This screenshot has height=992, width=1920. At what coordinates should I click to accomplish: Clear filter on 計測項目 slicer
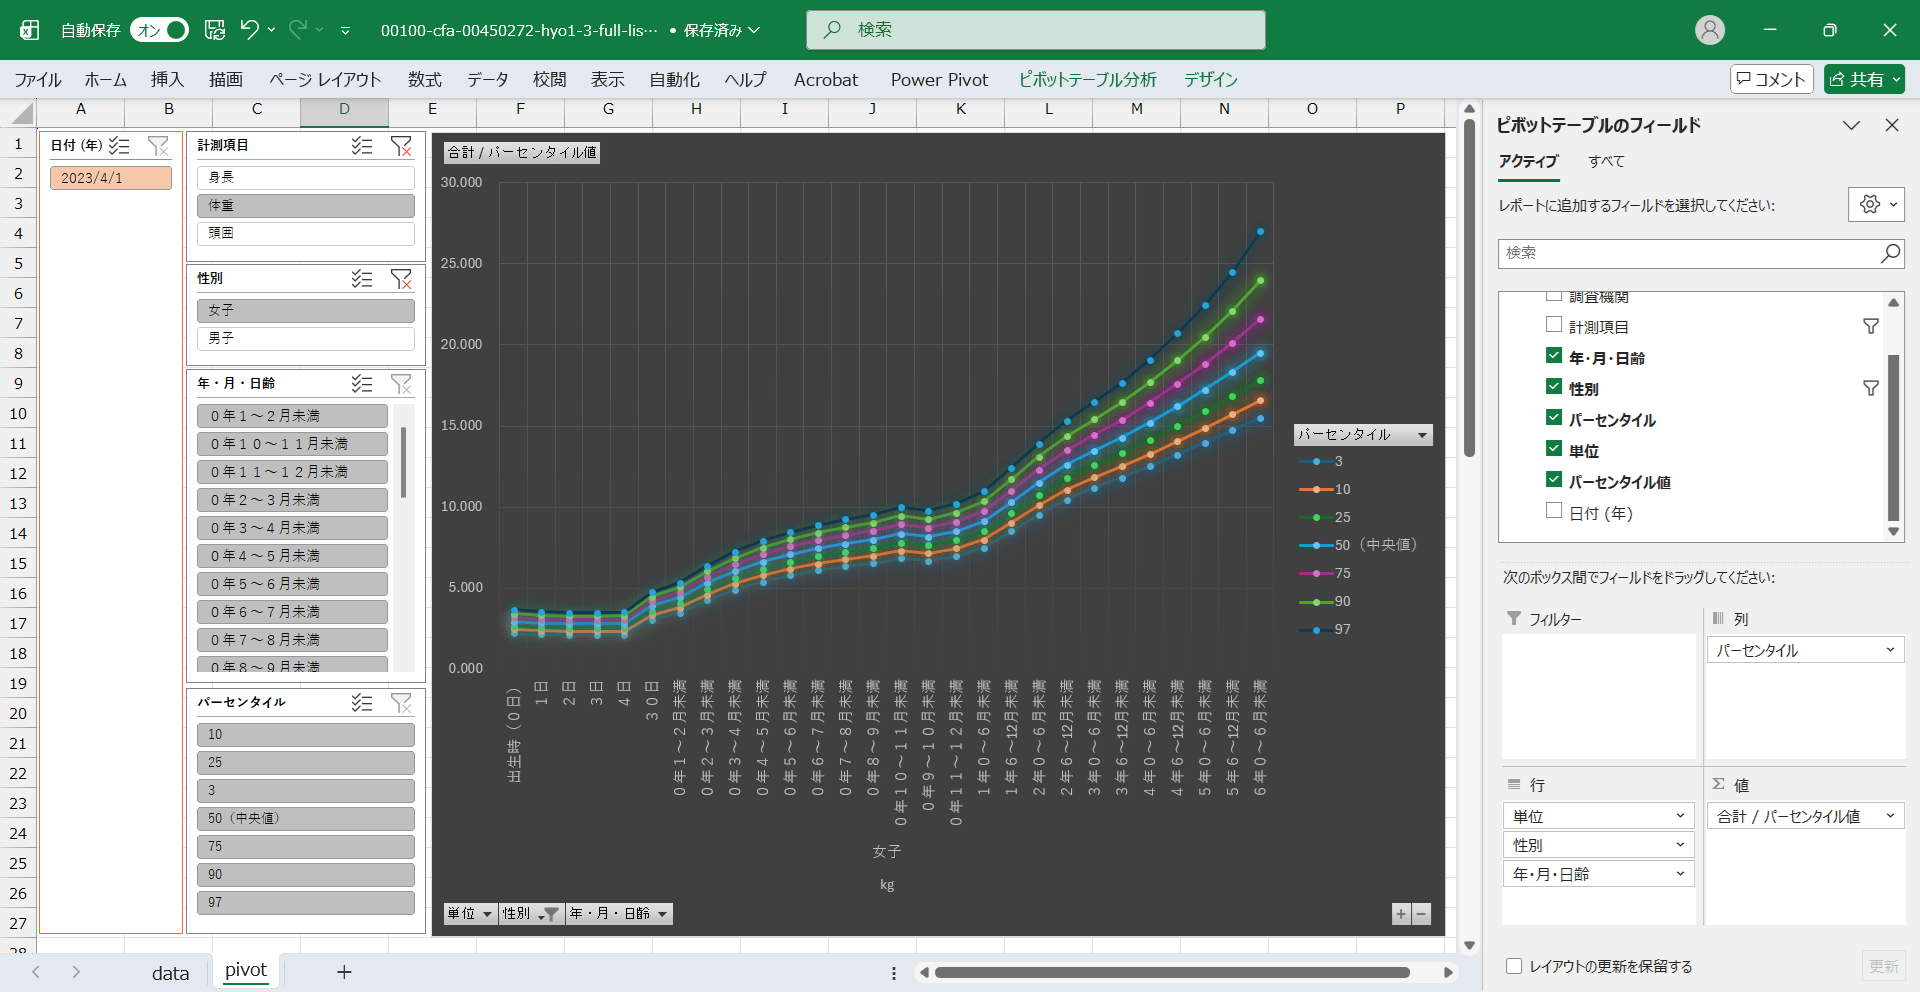click(401, 146)
